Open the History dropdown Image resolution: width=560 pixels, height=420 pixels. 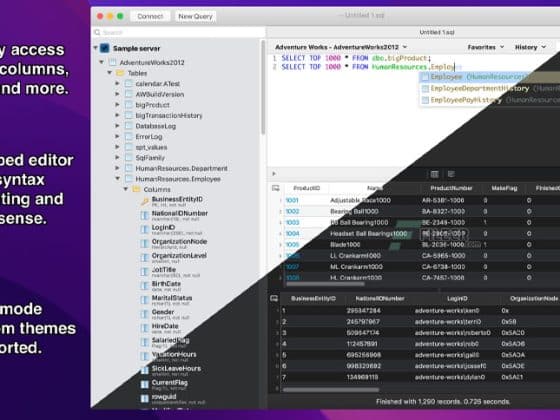pos(530,47)
